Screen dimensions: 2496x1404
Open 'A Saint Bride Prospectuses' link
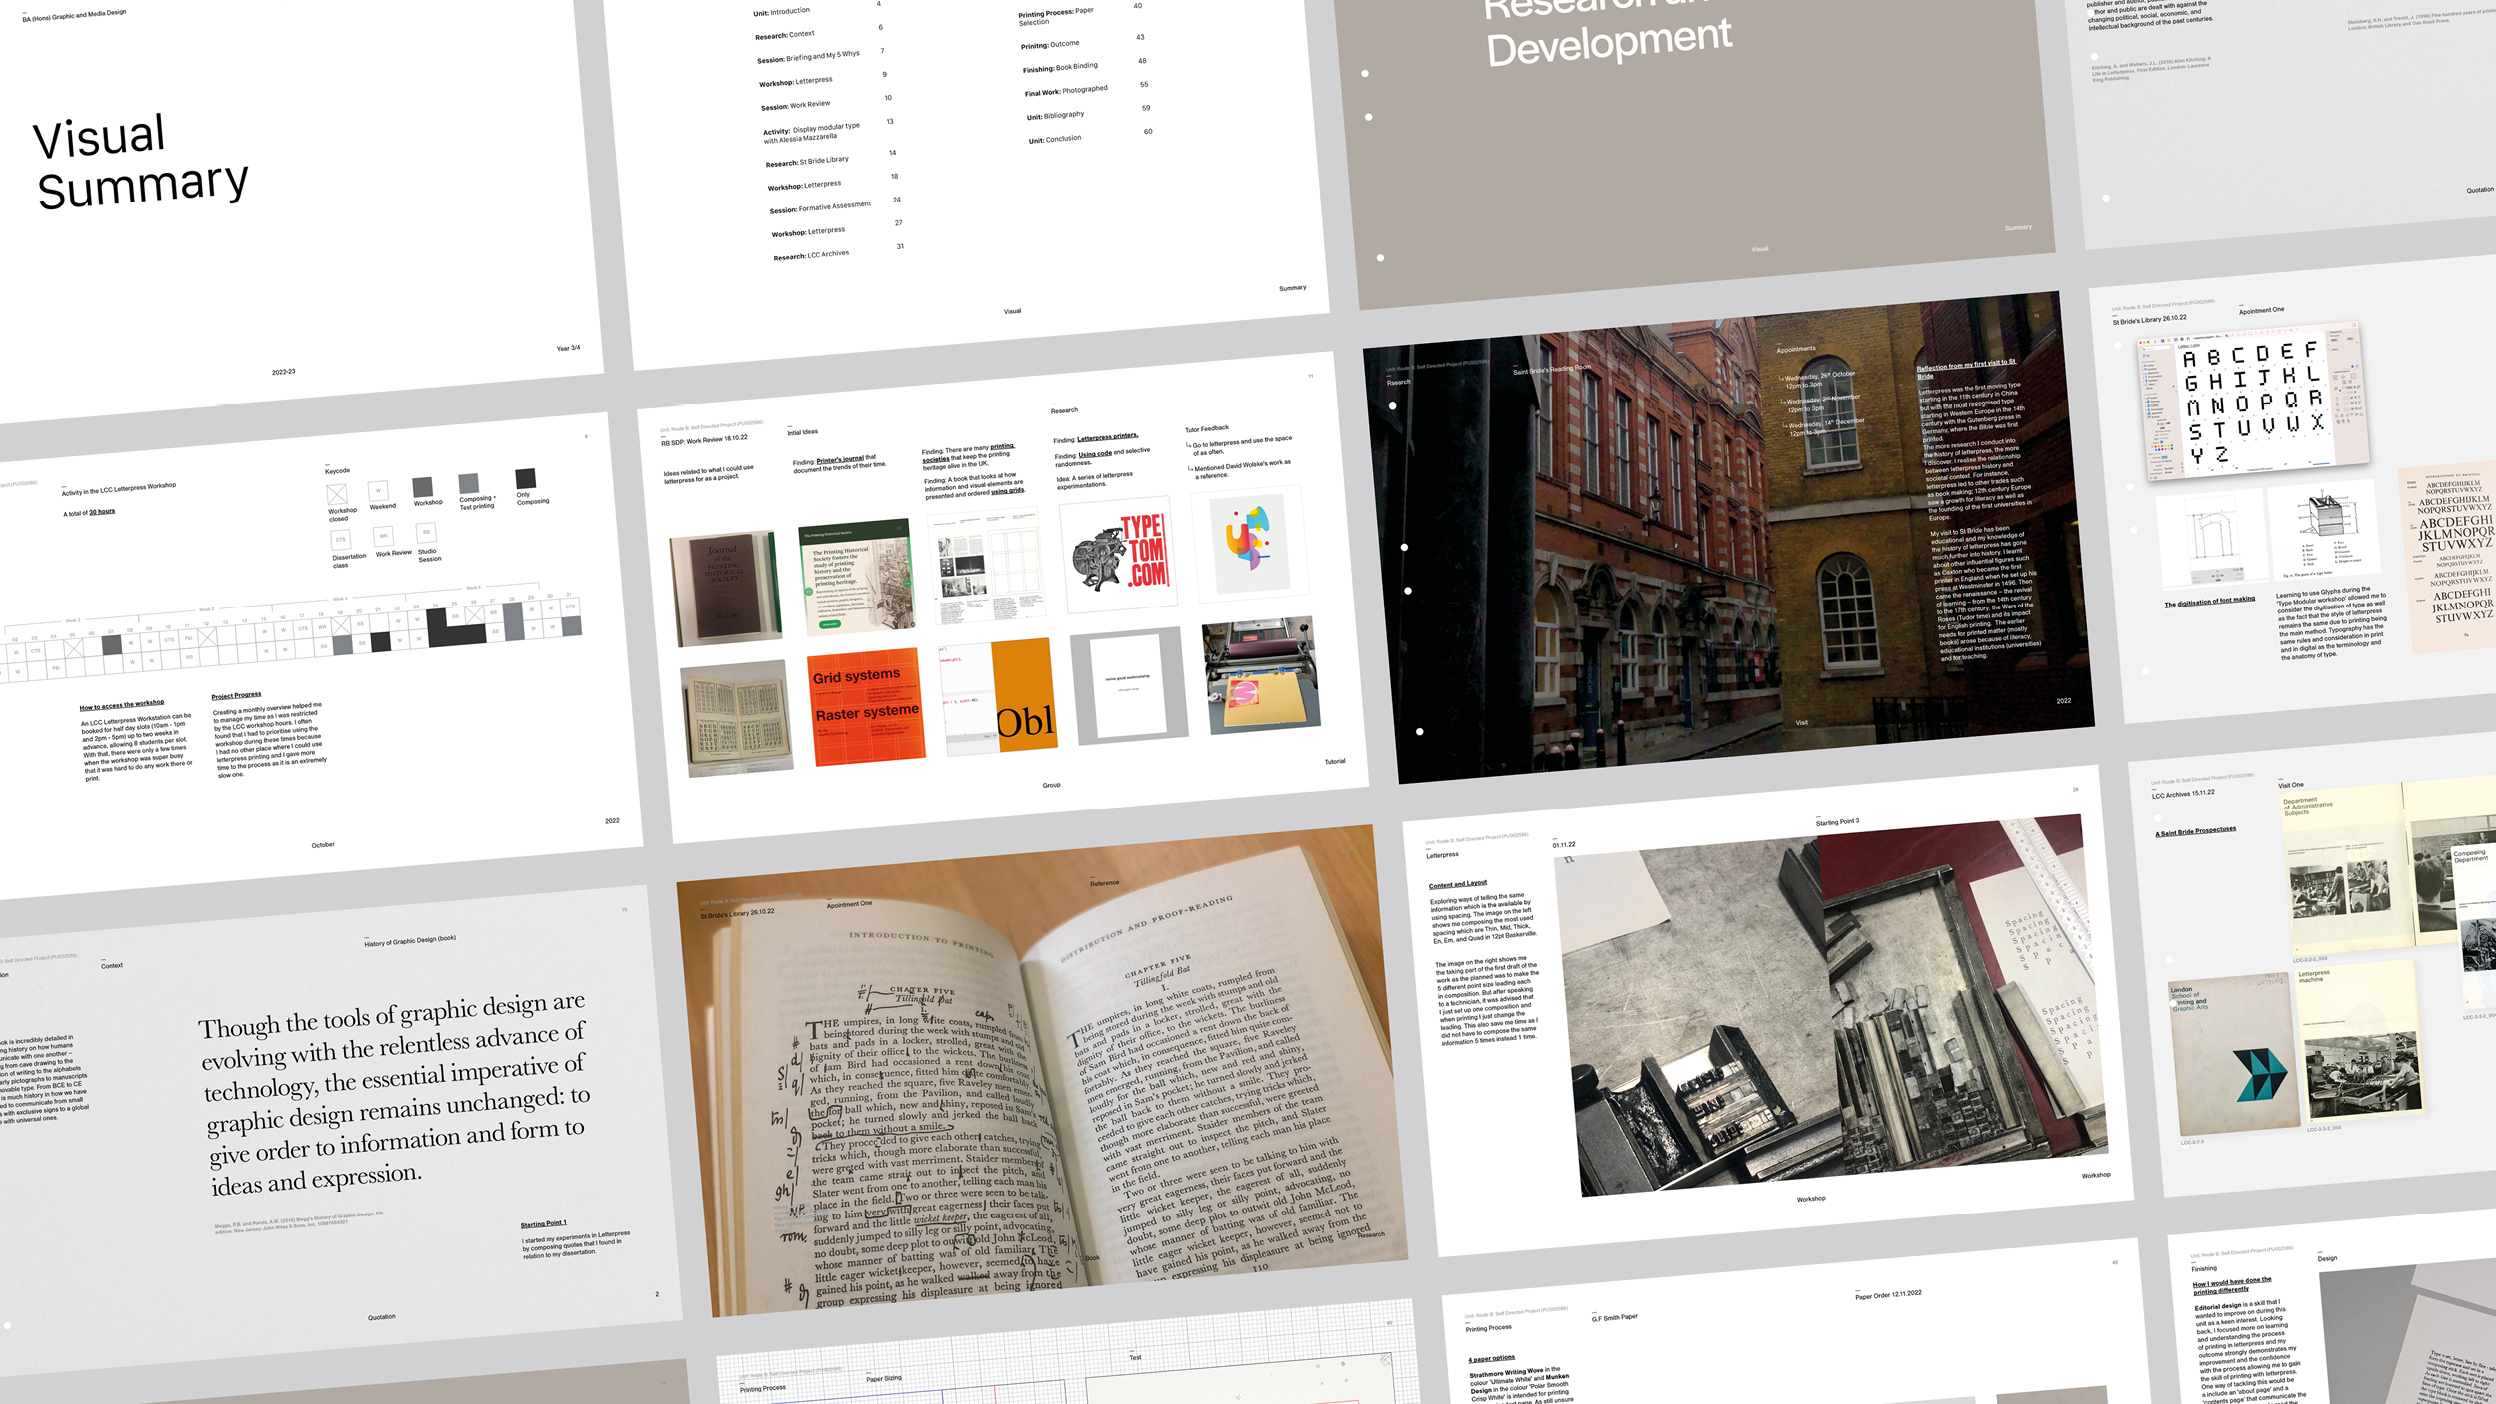(x=2196, y=831)
